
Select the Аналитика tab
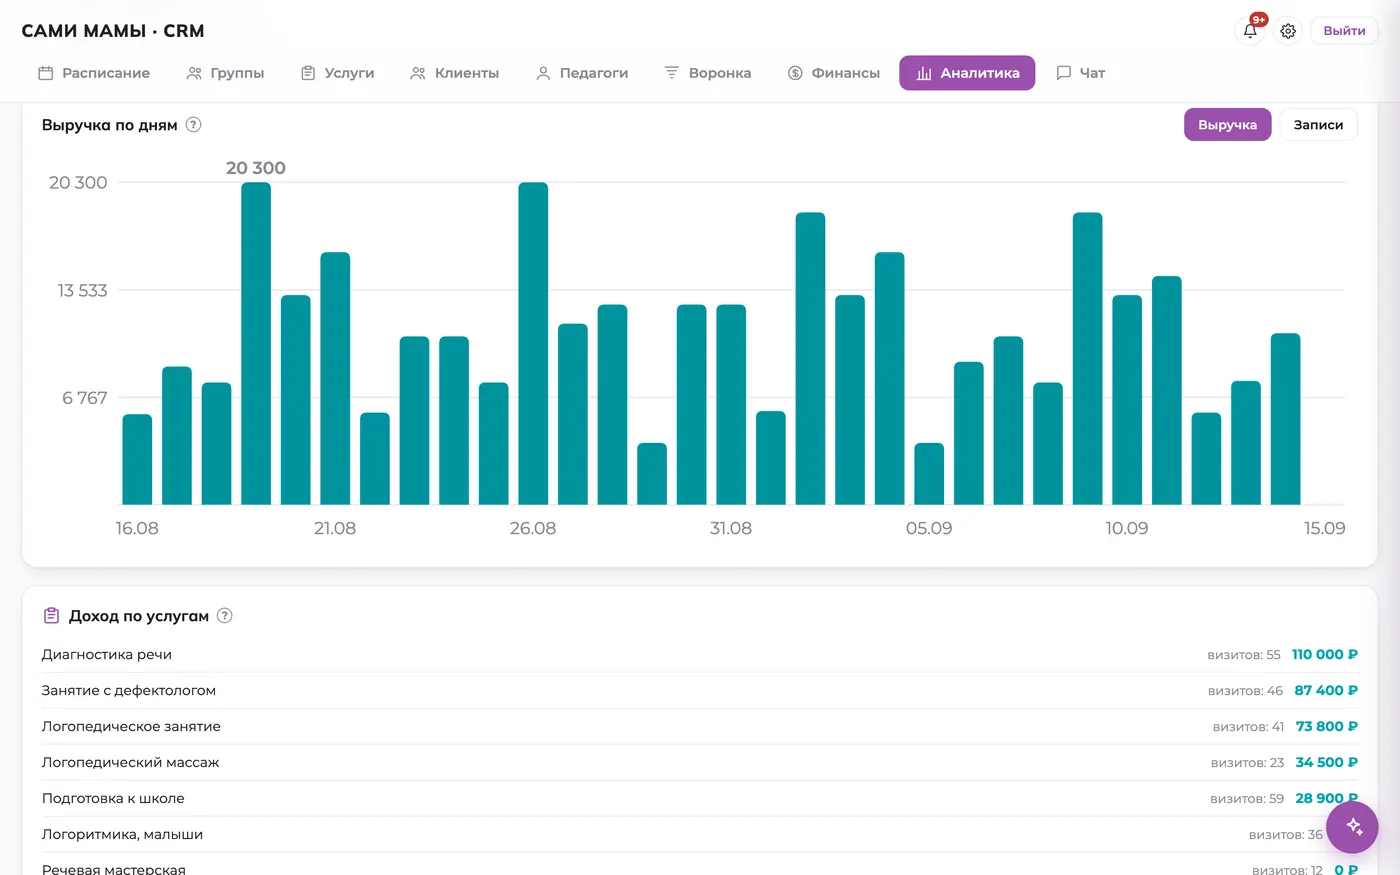(967, 73)
